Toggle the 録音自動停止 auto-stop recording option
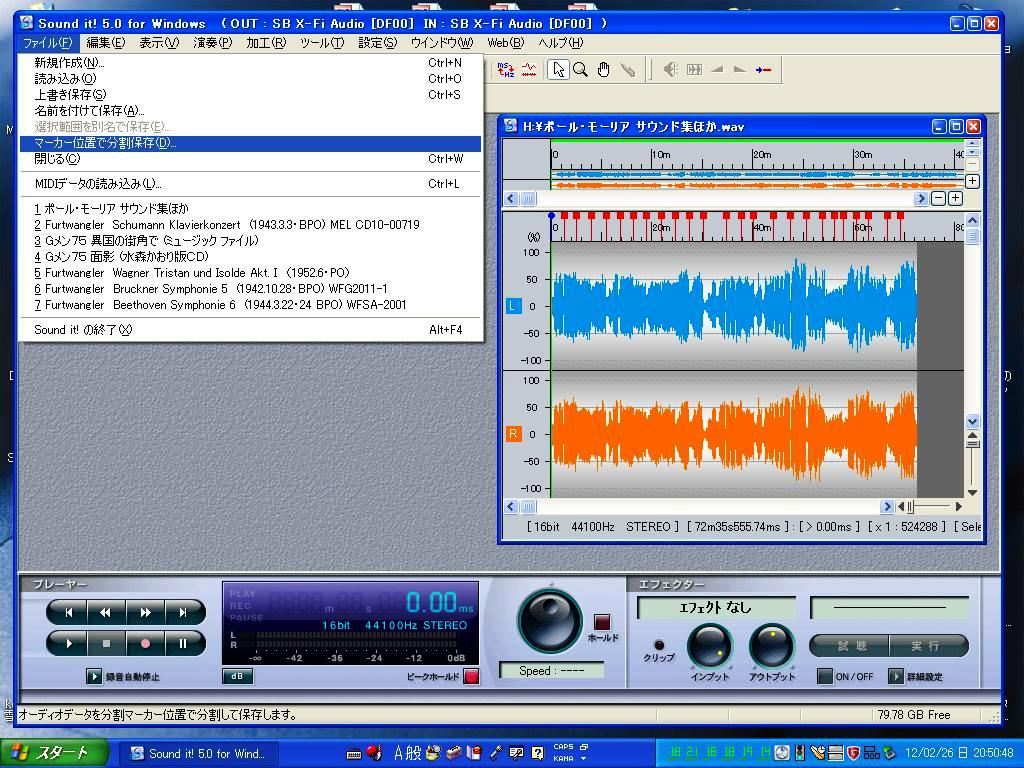 (x=94, y=677)
